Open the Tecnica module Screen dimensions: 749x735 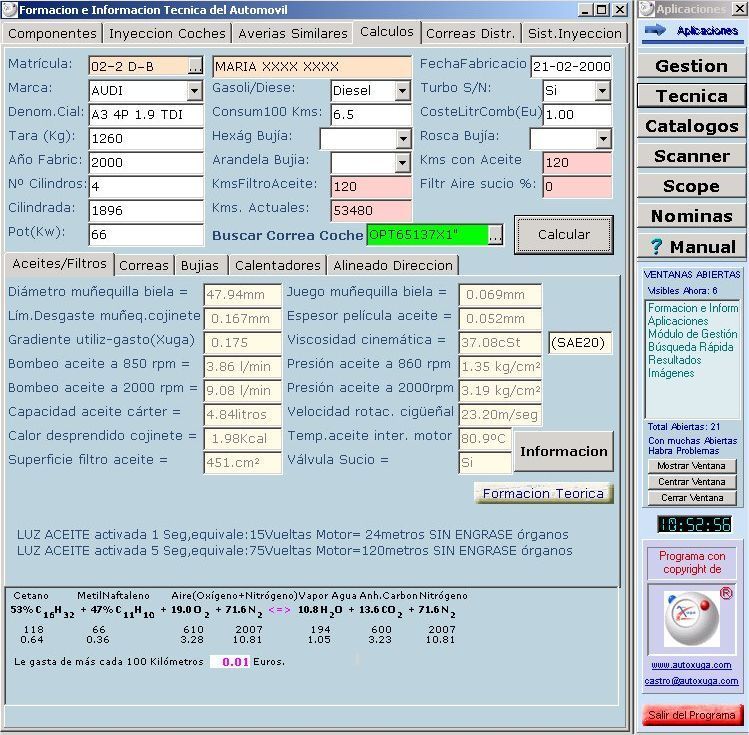[691, 96]
